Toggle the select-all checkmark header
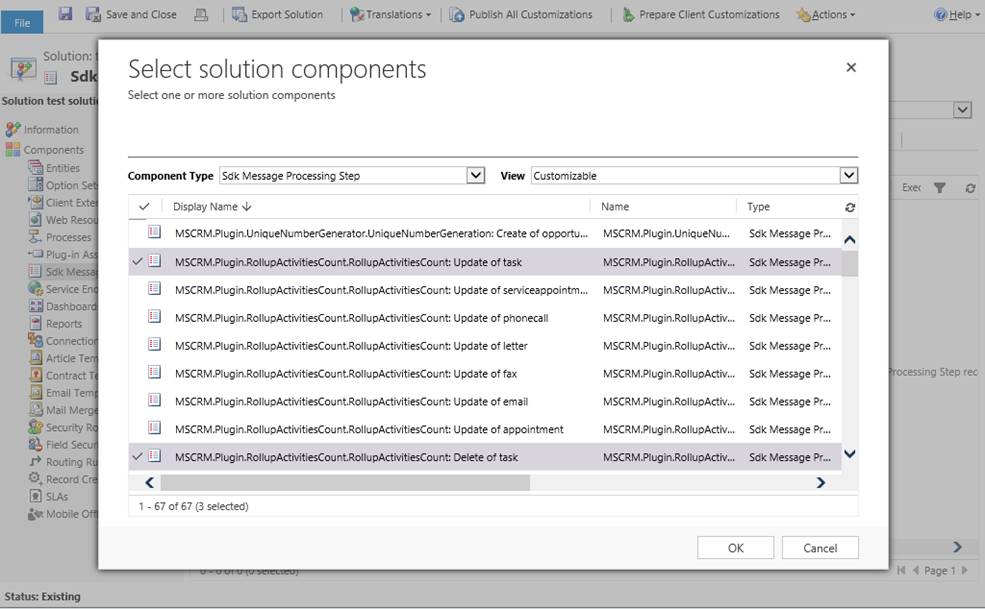The width and height of the screenshot is (985, 609). tap(144, 206)
